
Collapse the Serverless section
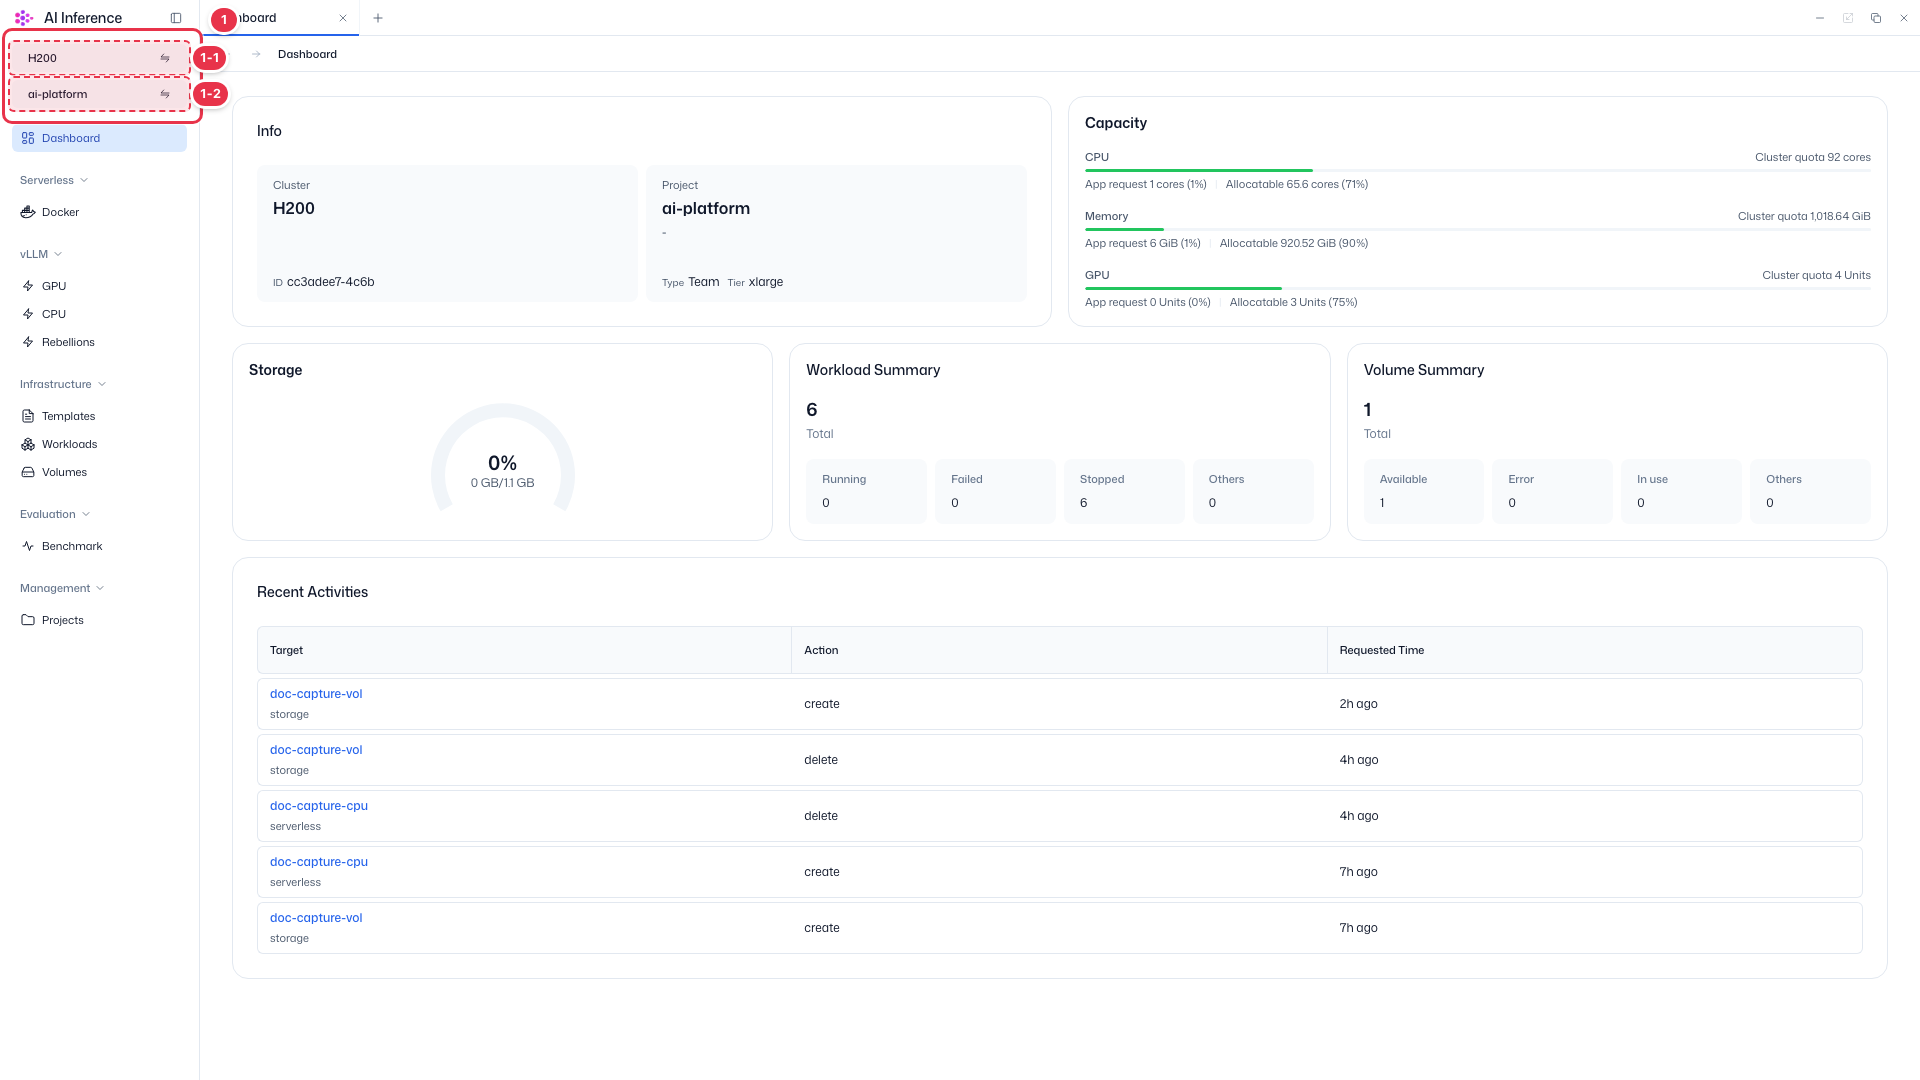coord(54,180)
